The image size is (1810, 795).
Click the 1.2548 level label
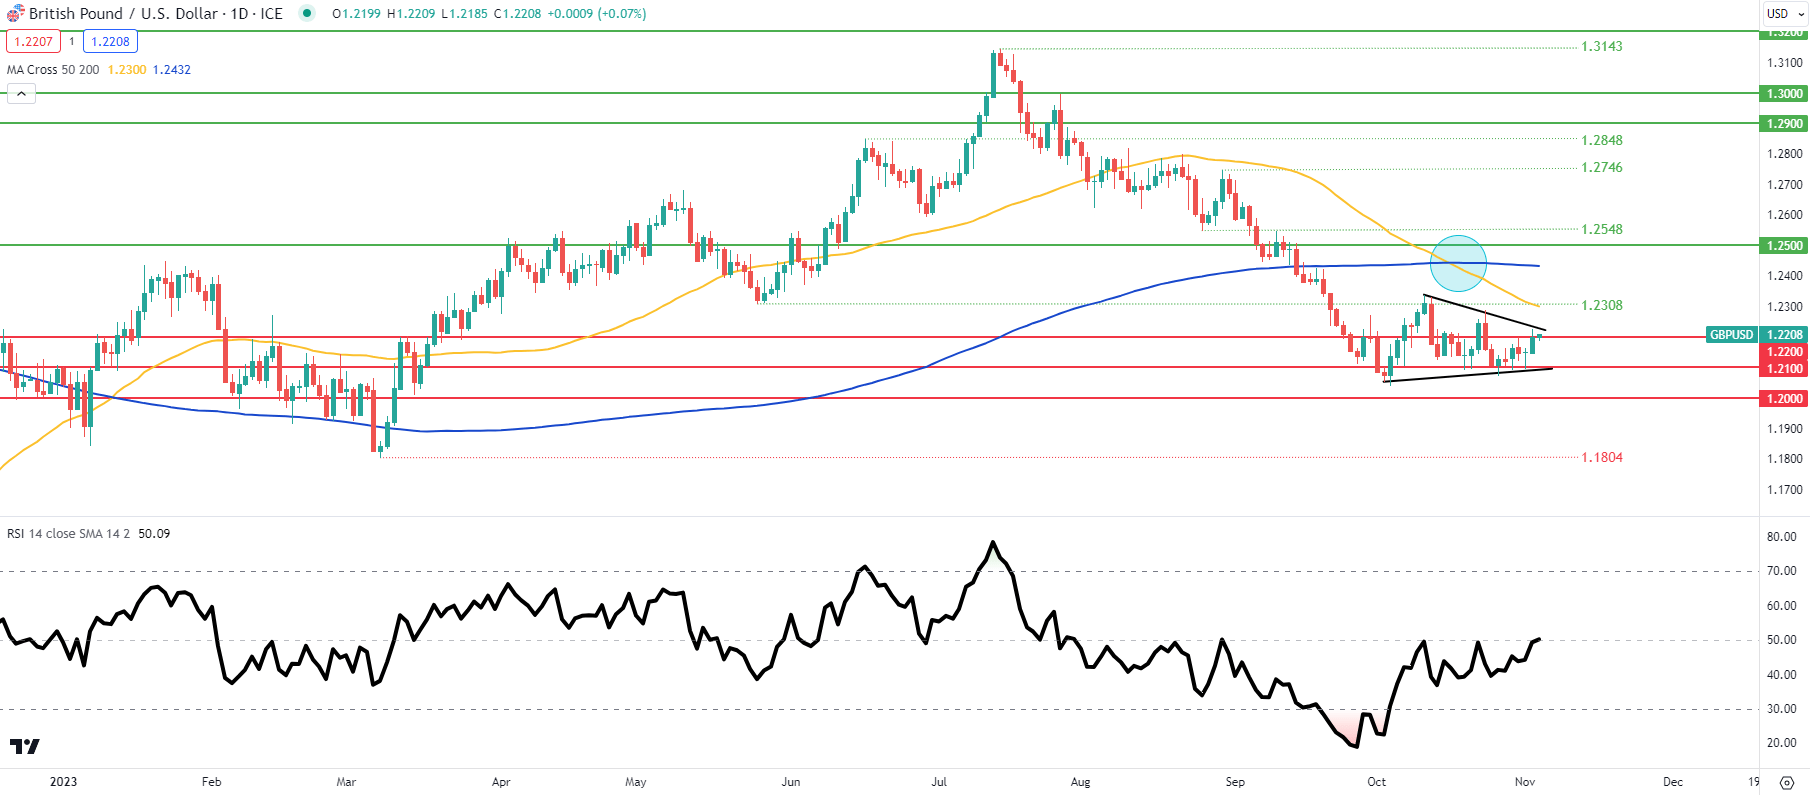[x=1601, y=229]
